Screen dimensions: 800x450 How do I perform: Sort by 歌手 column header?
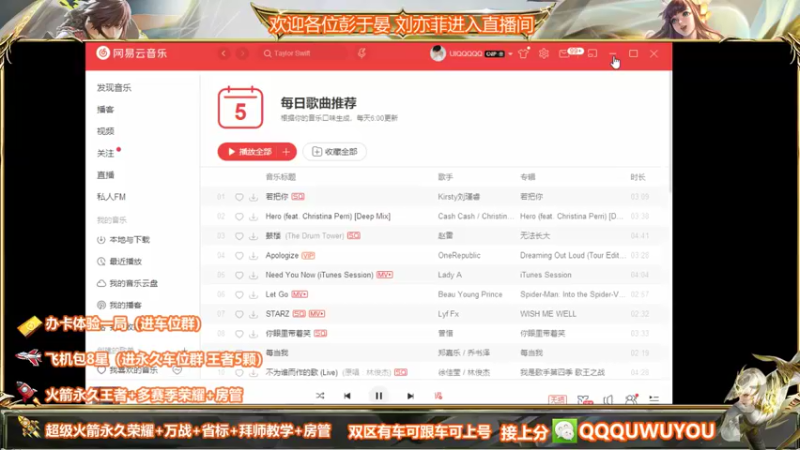[445, 177]
